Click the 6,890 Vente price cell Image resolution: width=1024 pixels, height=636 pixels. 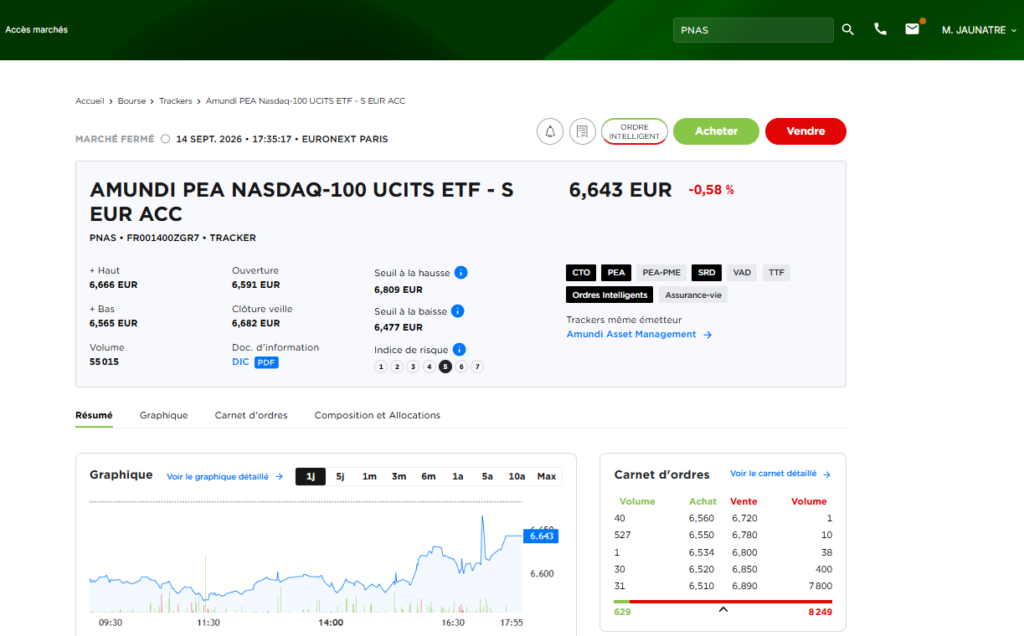pyautogui.click(x=744, y=586)
